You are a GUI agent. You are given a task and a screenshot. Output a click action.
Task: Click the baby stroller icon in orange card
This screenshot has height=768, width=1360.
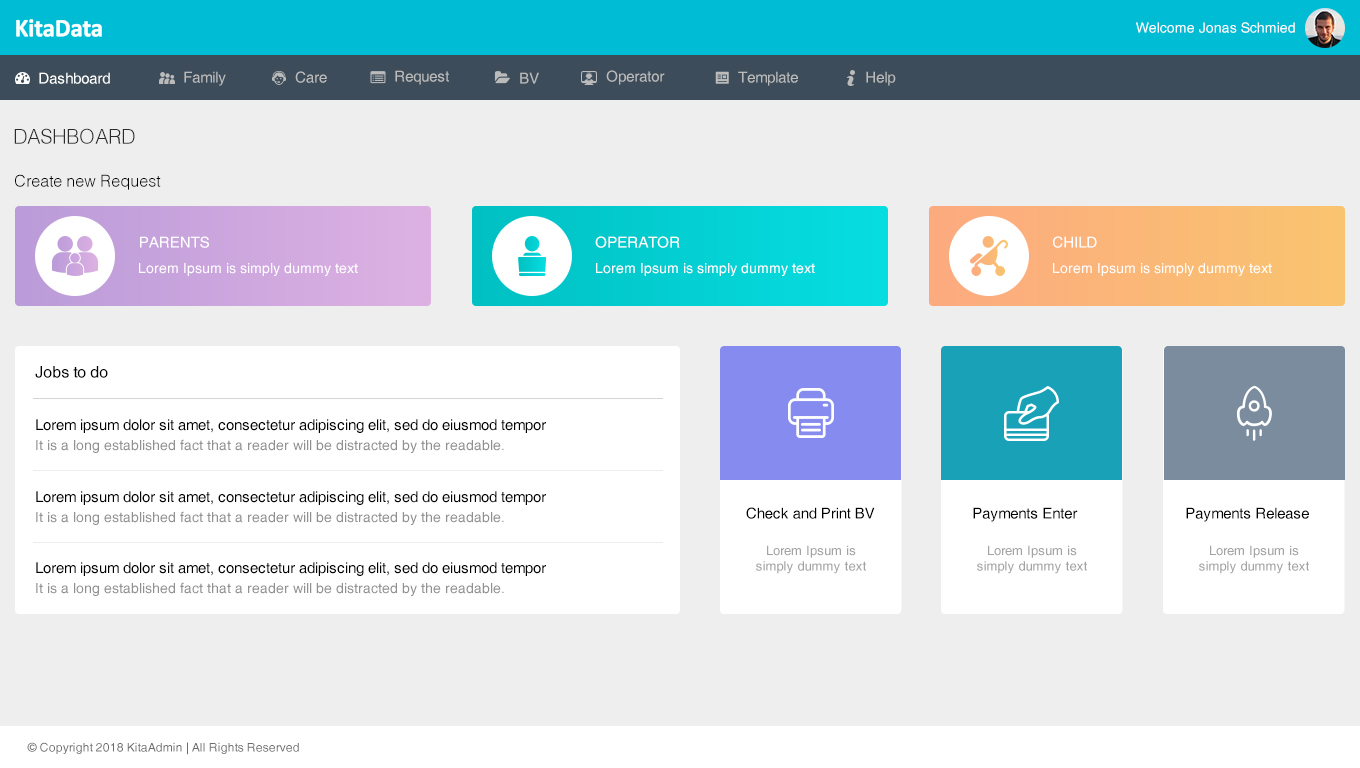(988, 256)
